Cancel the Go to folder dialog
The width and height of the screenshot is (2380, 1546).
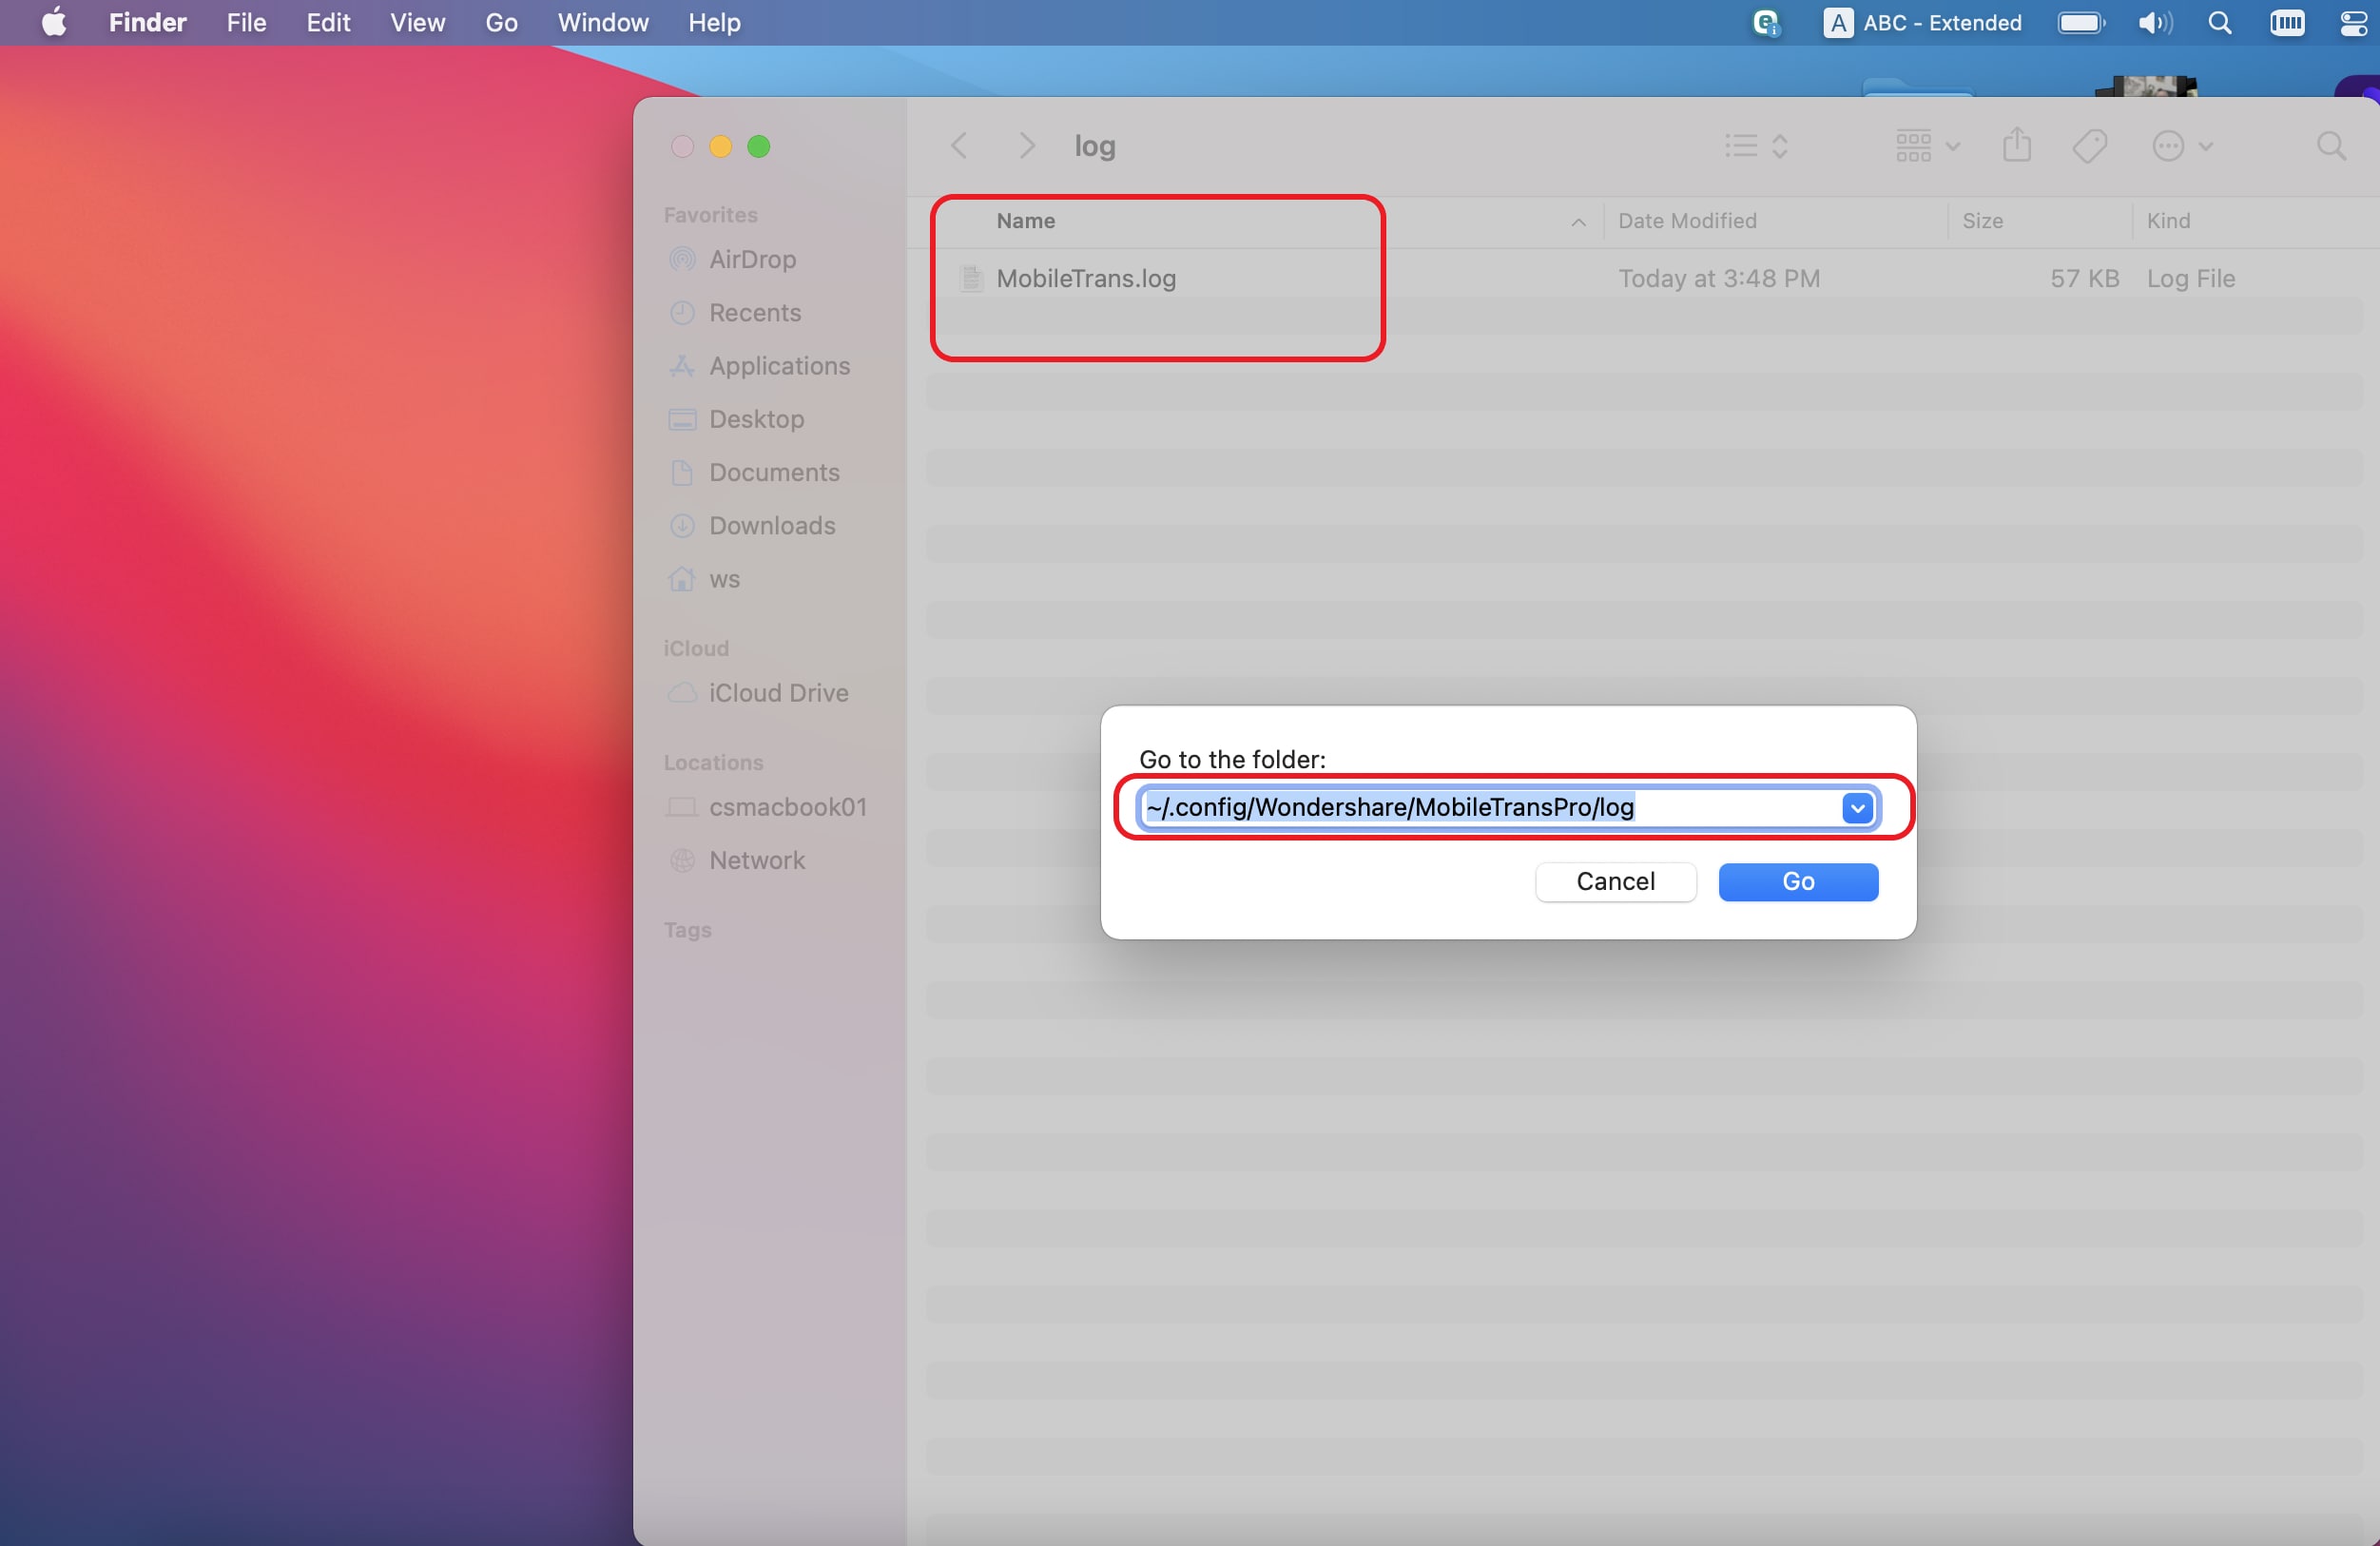1615,881
